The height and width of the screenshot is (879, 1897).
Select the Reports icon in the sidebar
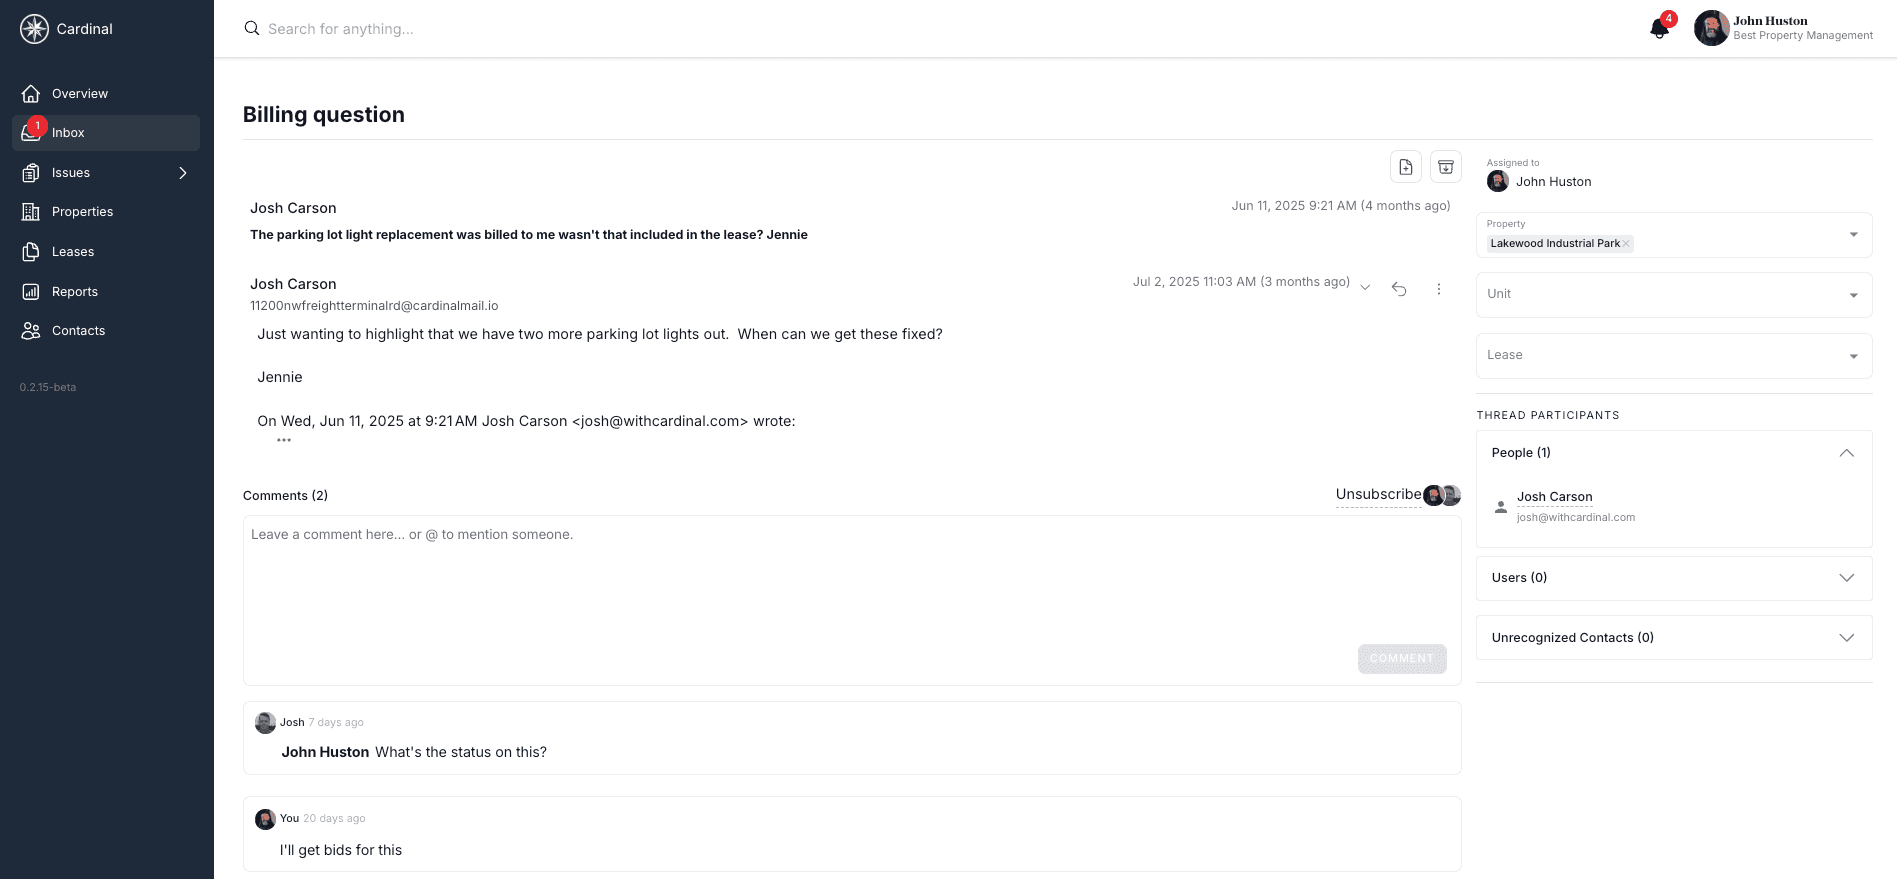(x=75, y=291)
